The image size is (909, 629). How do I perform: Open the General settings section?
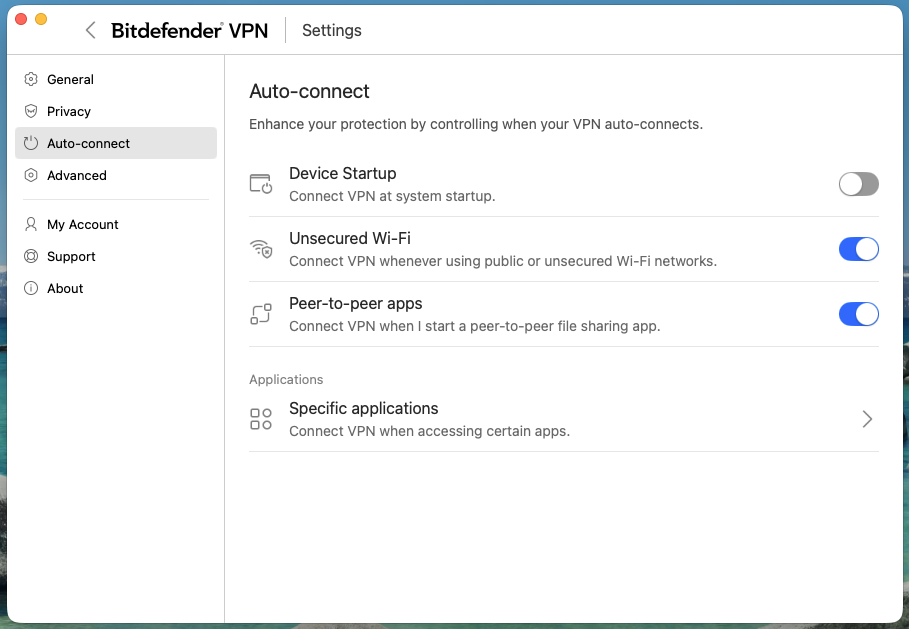point(116,79)
